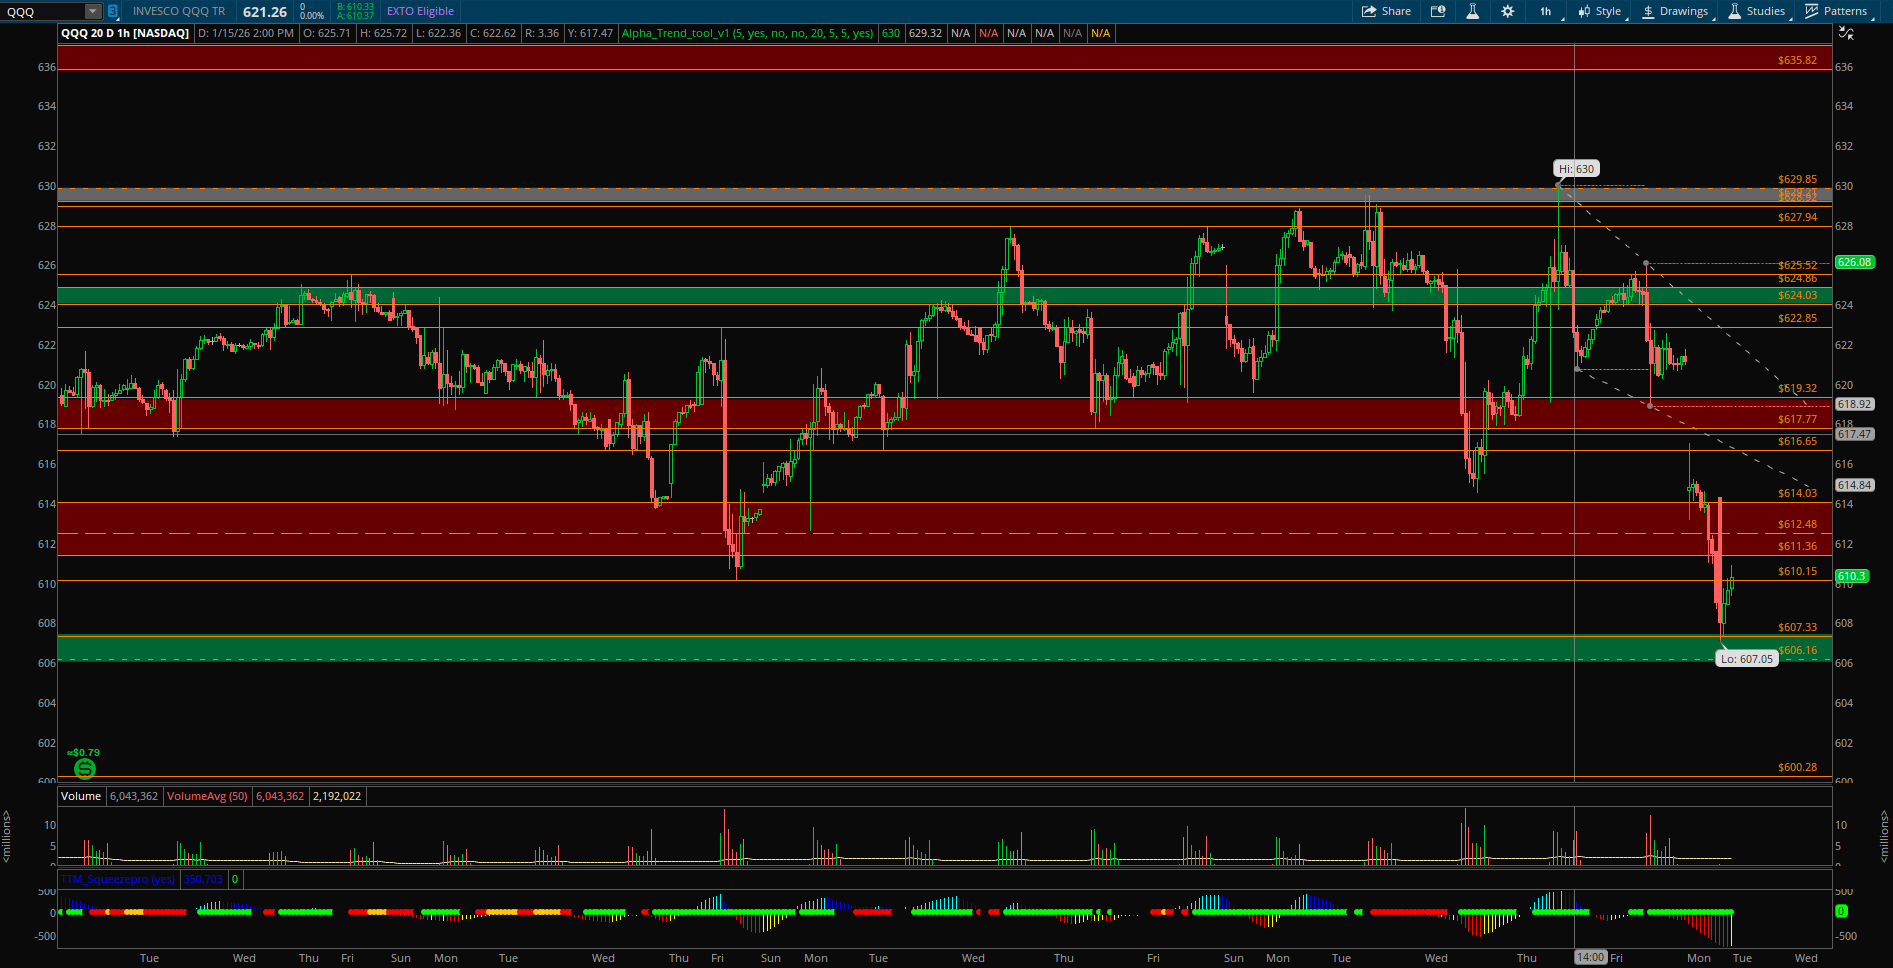Open chart settings gear icon
This screenshot has width=1893, height=968.
[1507, 11]
